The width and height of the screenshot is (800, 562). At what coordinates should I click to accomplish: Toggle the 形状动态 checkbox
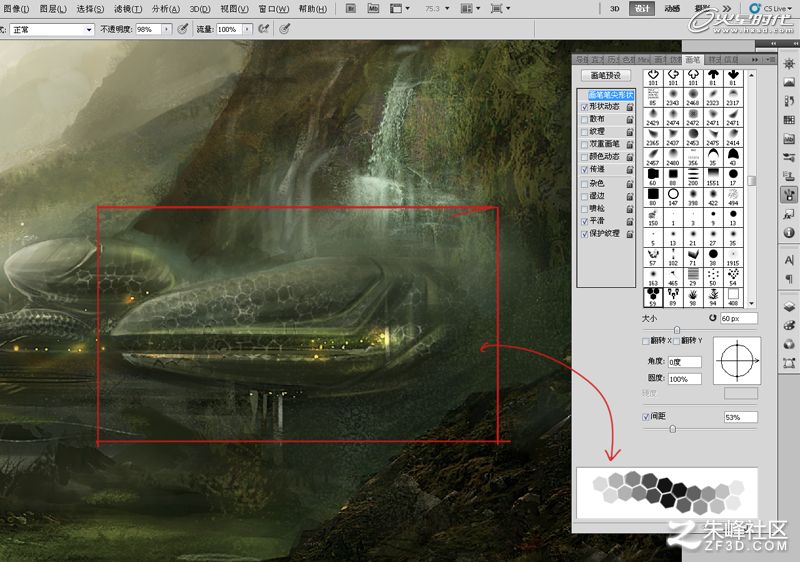pos(585,107)
